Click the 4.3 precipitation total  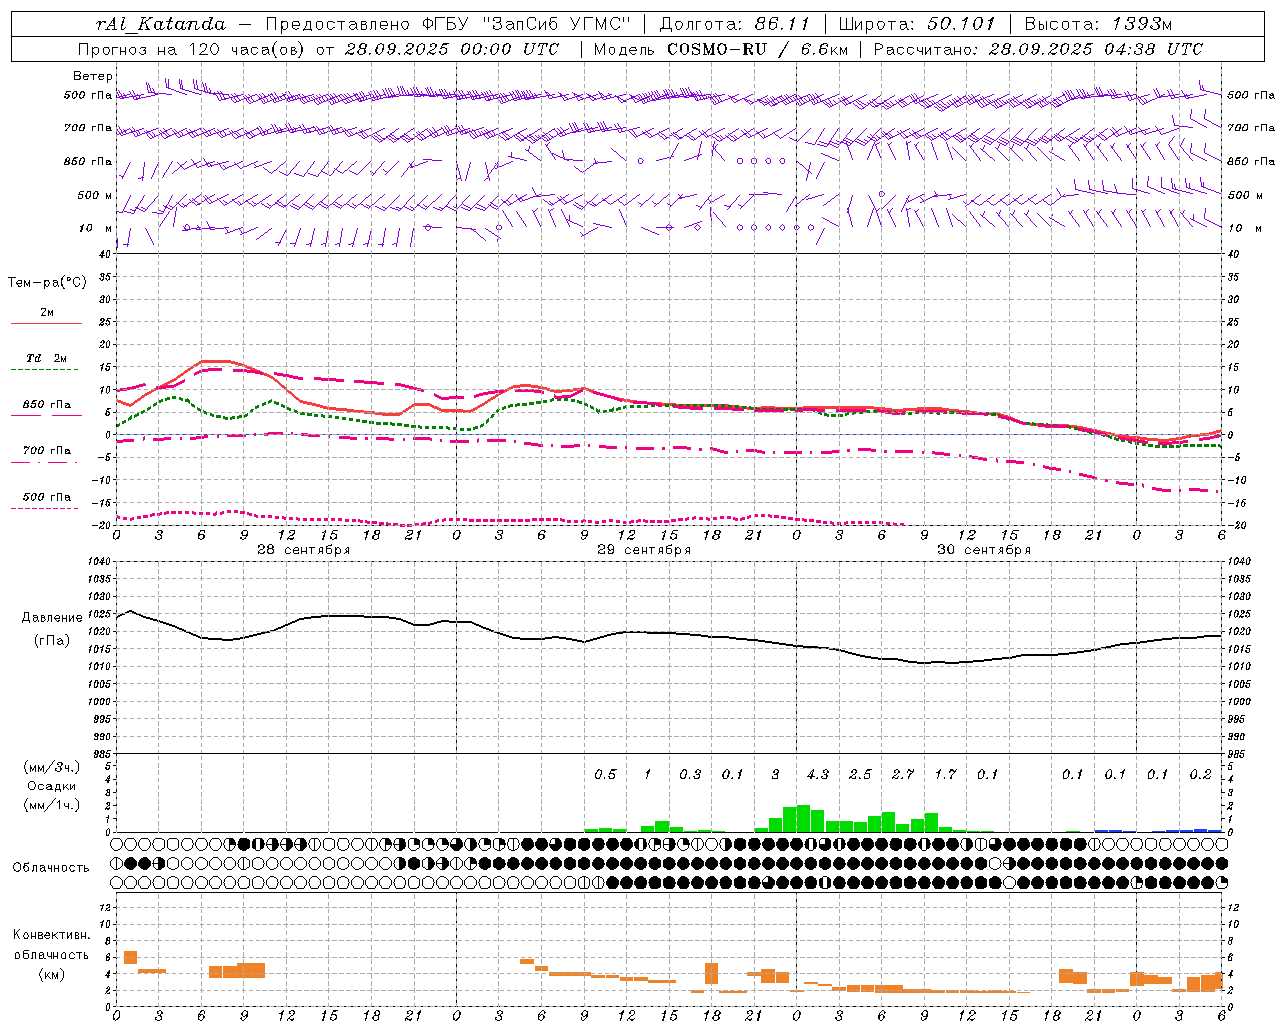[x=817, y=775]
